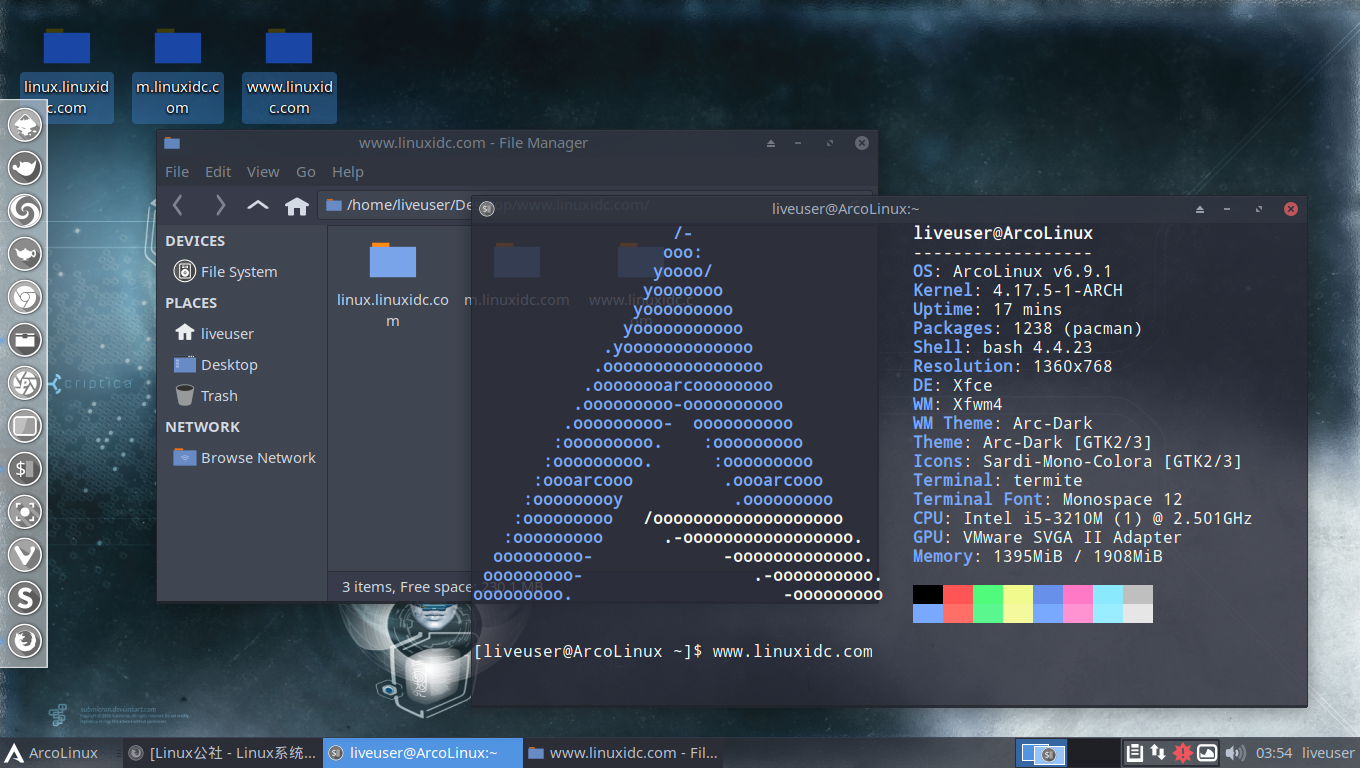The width and height of the screenshot is (1360, 768).
Task: Switch to the Linux公社 taskbar window
Action: [222, 753]
